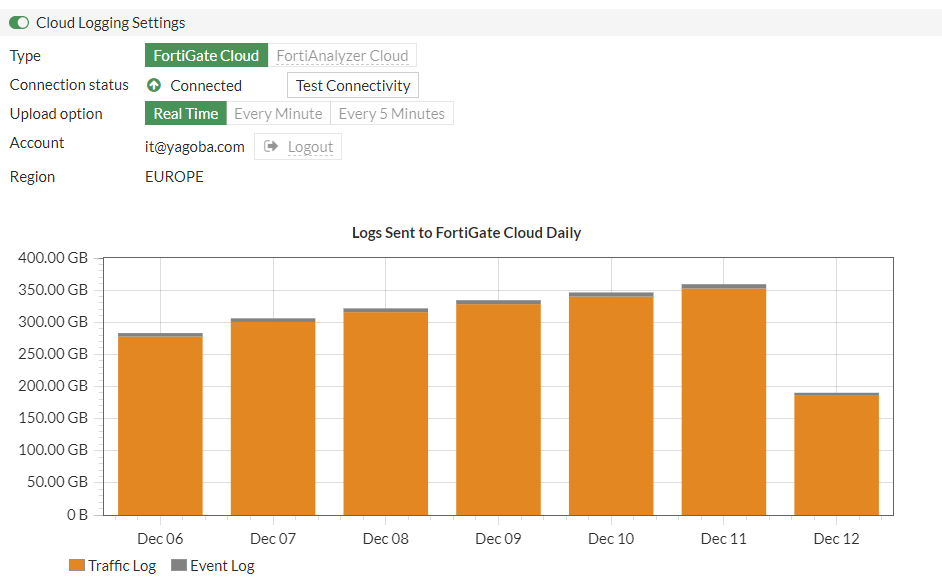Viewport: 942px width, 580px height.
Task: Choose Every Minute upload option
Action: click(x=278, y=114)
